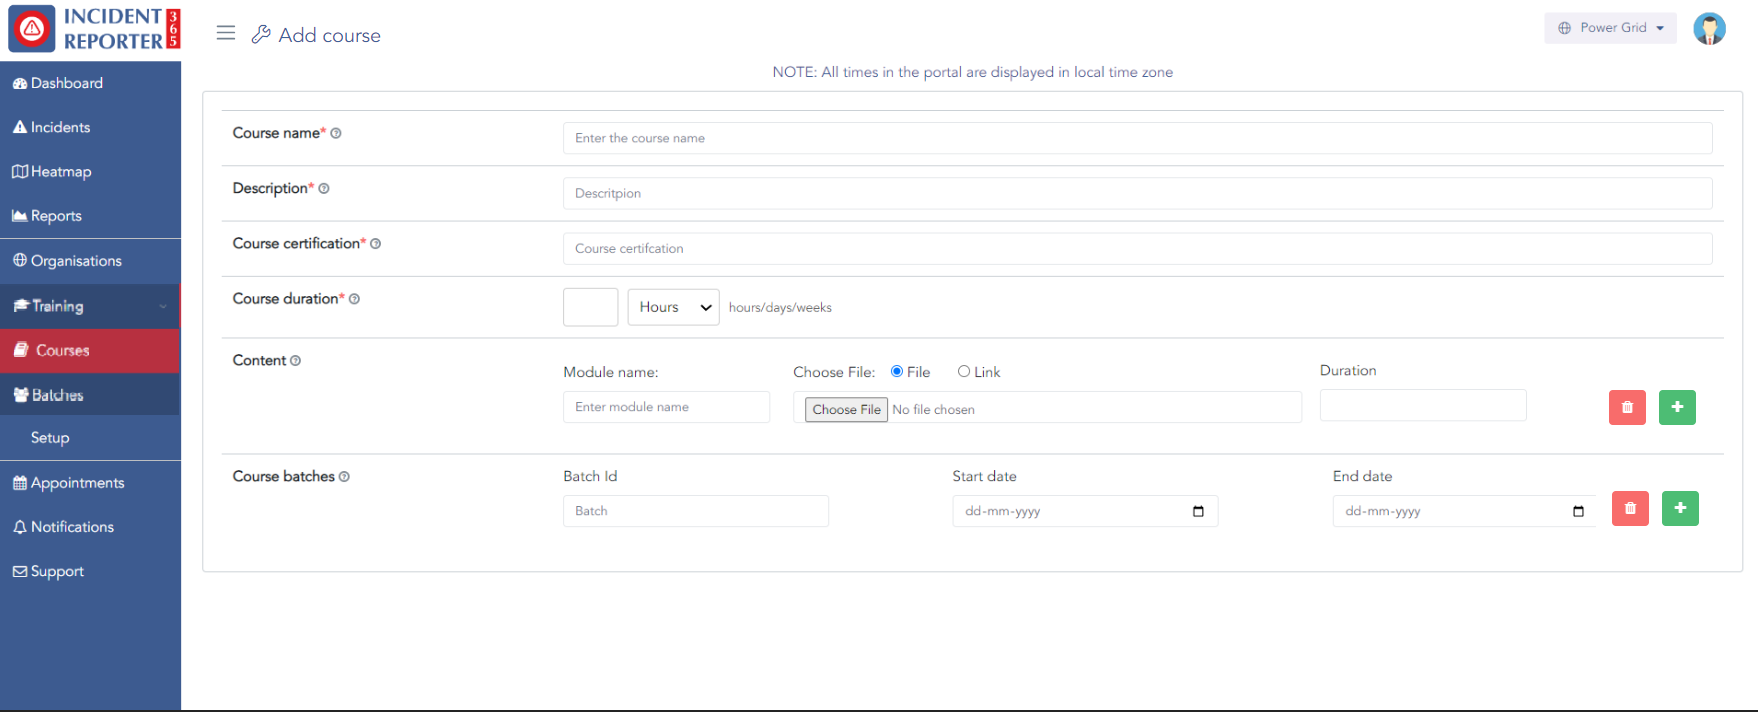Open the Hours duration unit dropdown
The height and width of the screenshot is (712, 1758).
coord(673,307)
